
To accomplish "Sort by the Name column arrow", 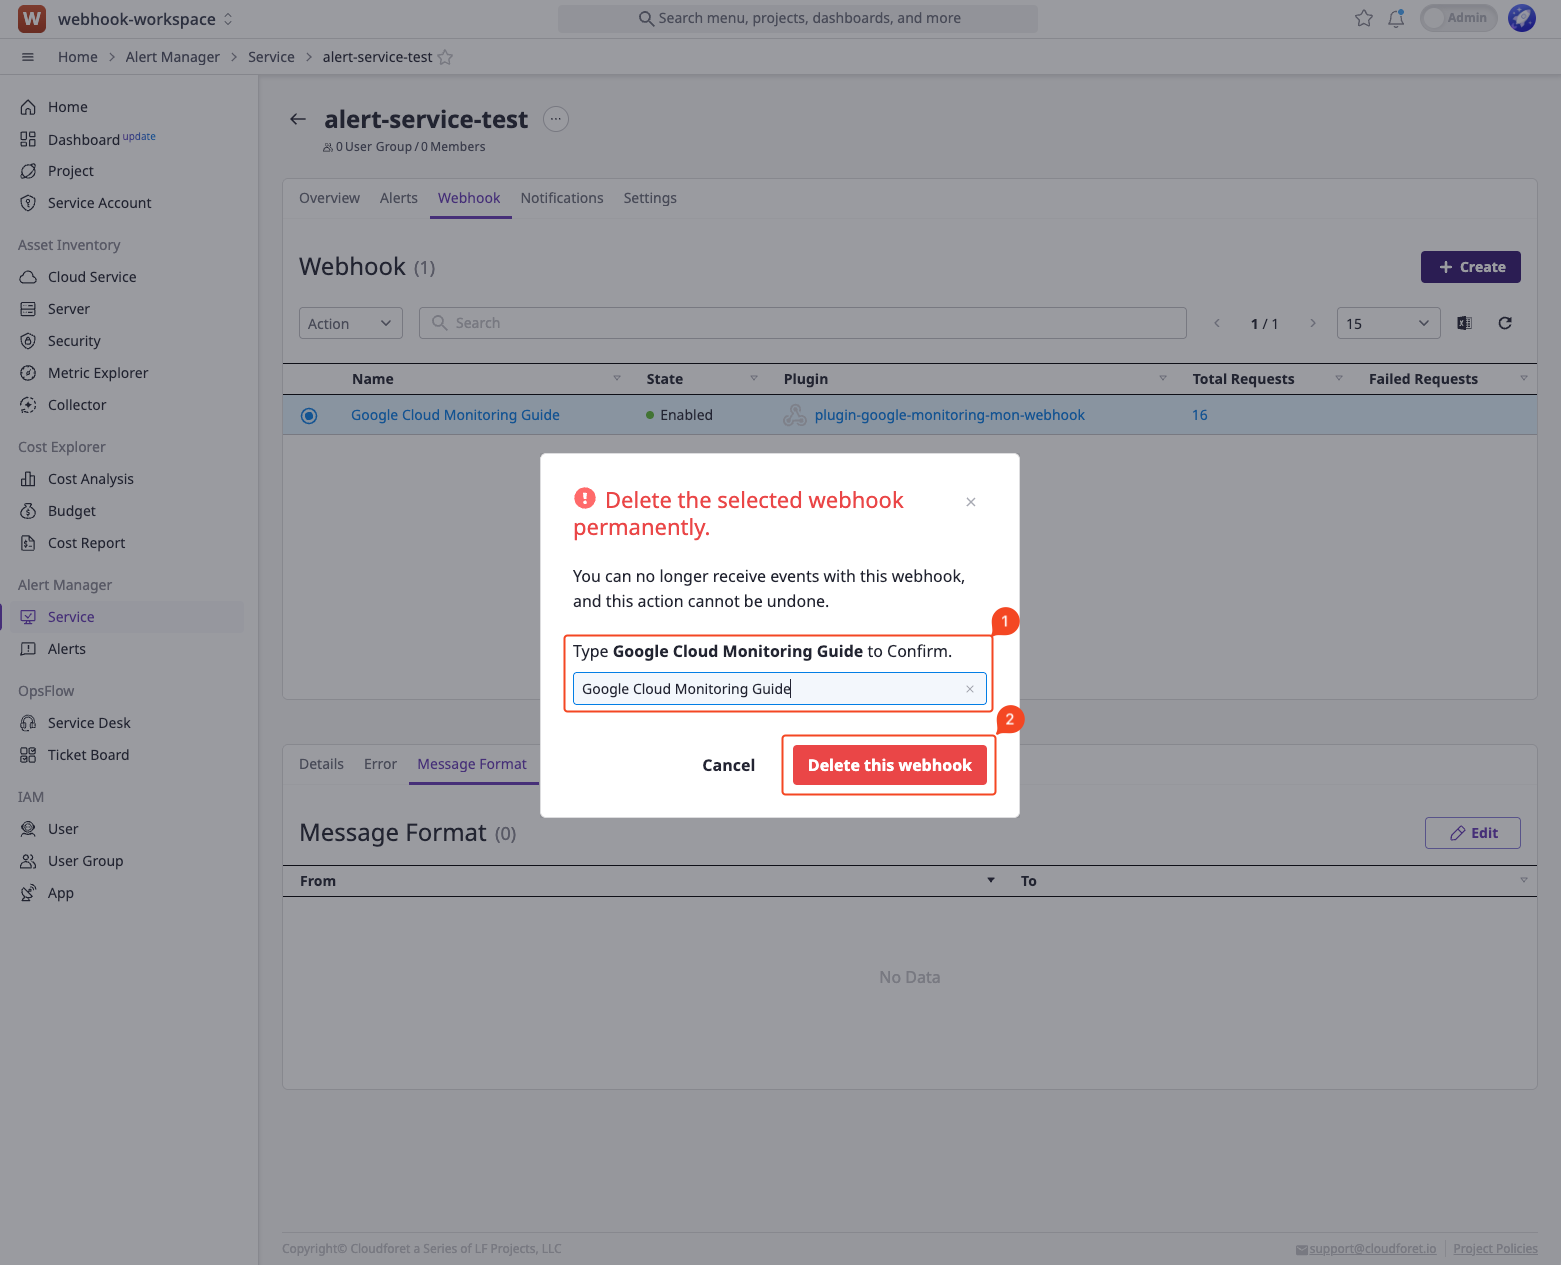I will [x=617, y=378].
